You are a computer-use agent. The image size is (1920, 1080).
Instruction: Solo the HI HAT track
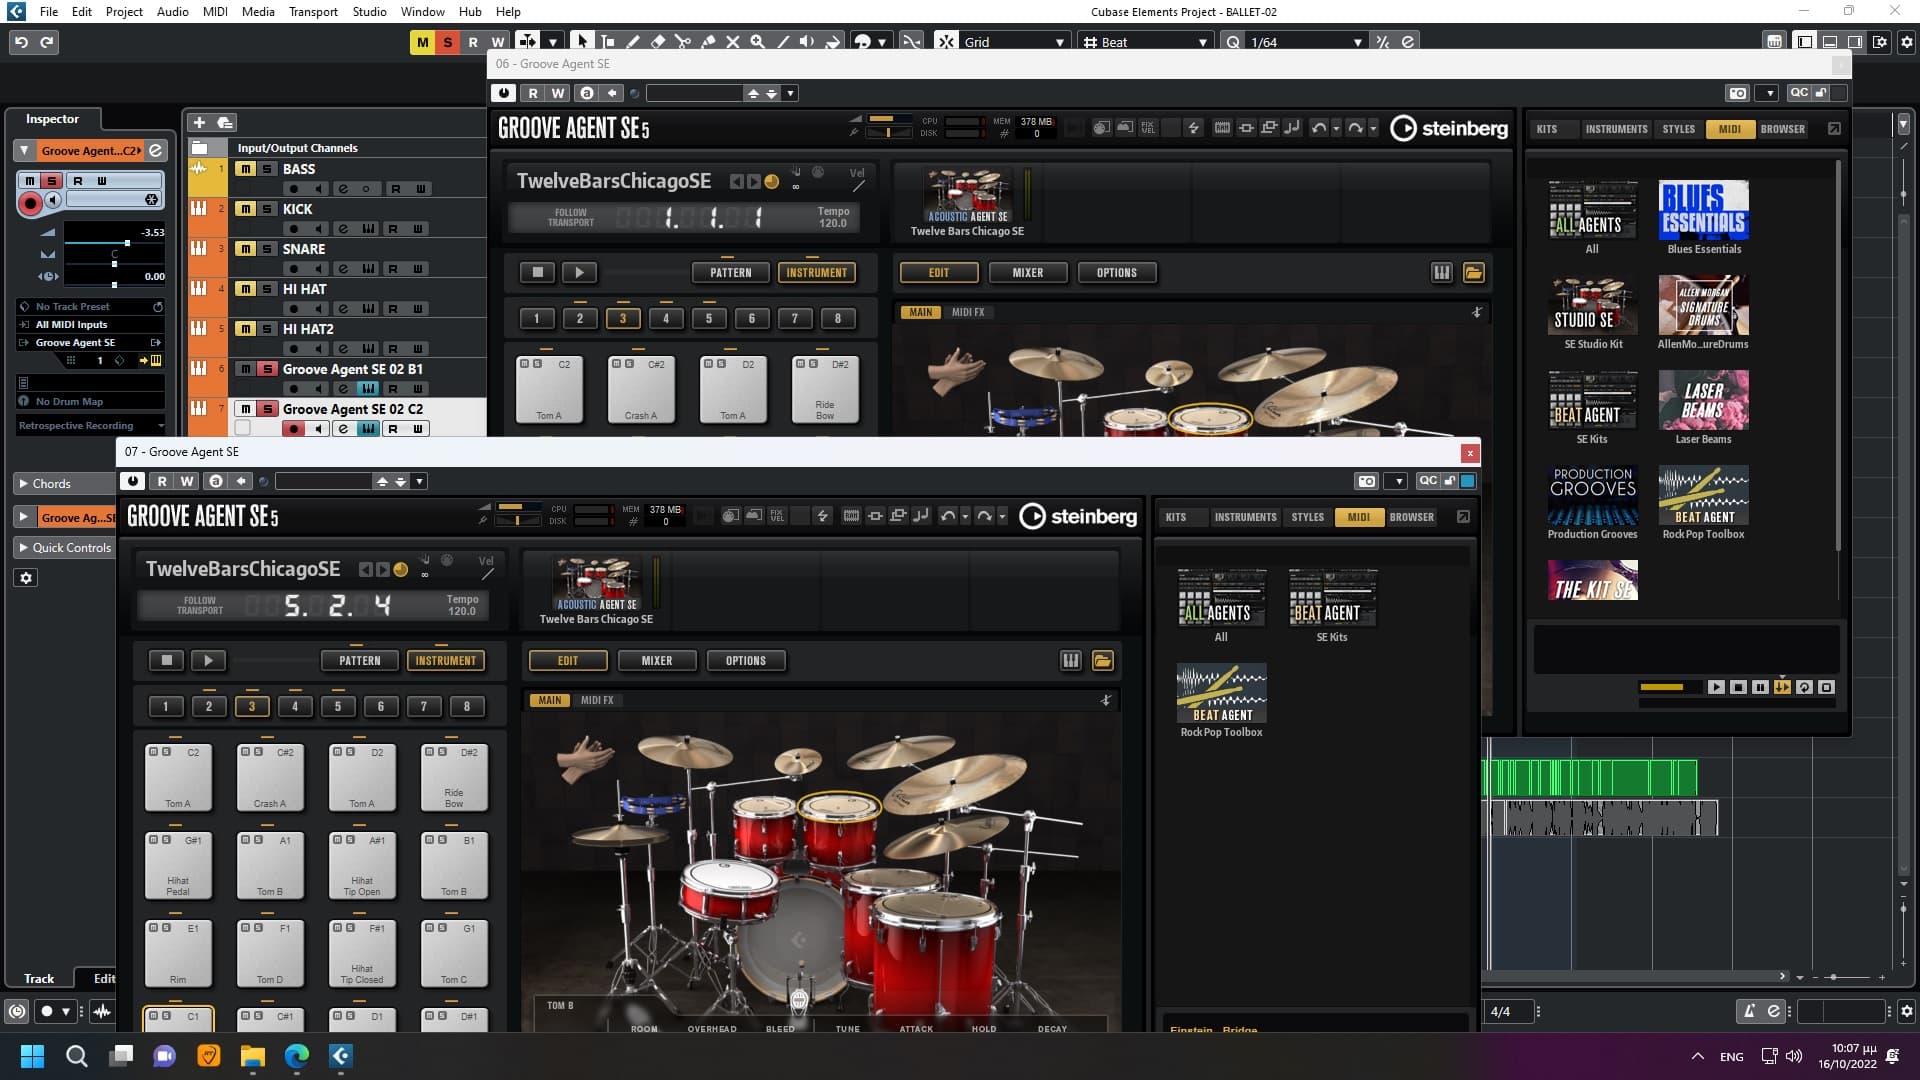[267, 289]
